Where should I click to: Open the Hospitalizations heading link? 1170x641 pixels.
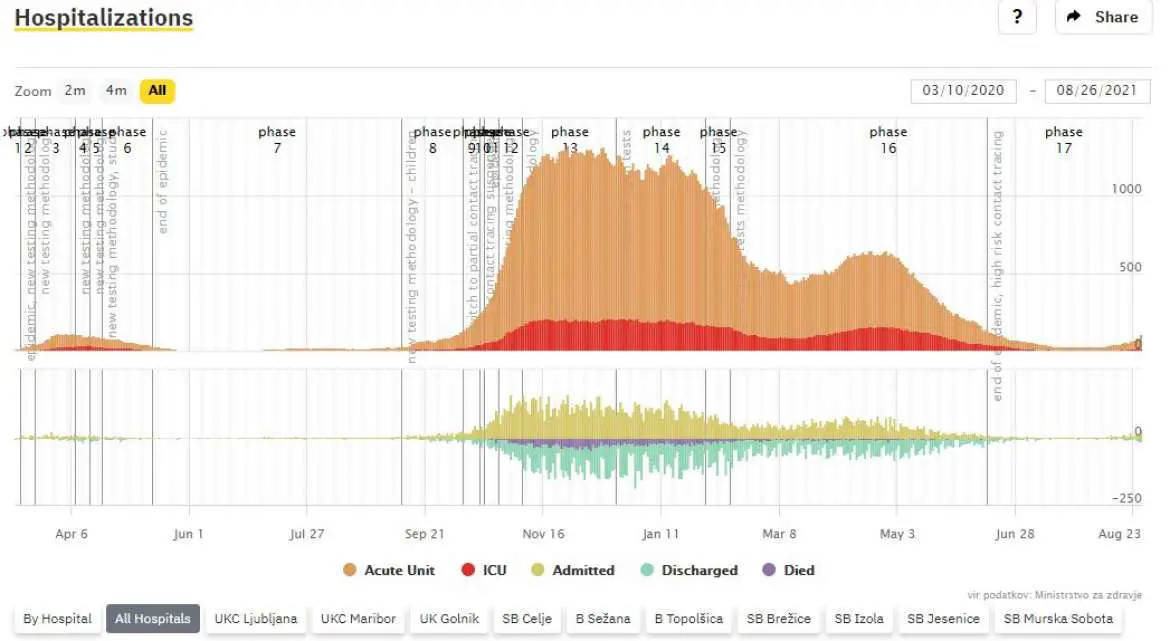[103, 18]
